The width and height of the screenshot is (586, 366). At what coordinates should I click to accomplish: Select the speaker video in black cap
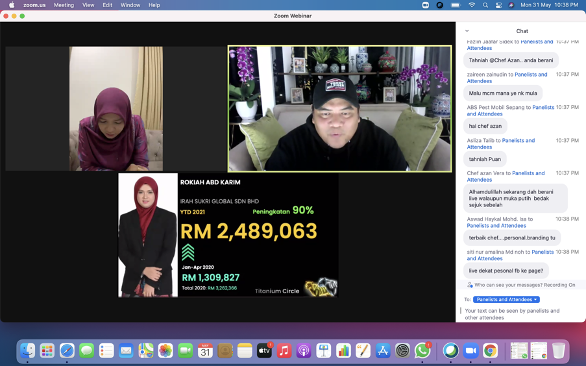340,108
